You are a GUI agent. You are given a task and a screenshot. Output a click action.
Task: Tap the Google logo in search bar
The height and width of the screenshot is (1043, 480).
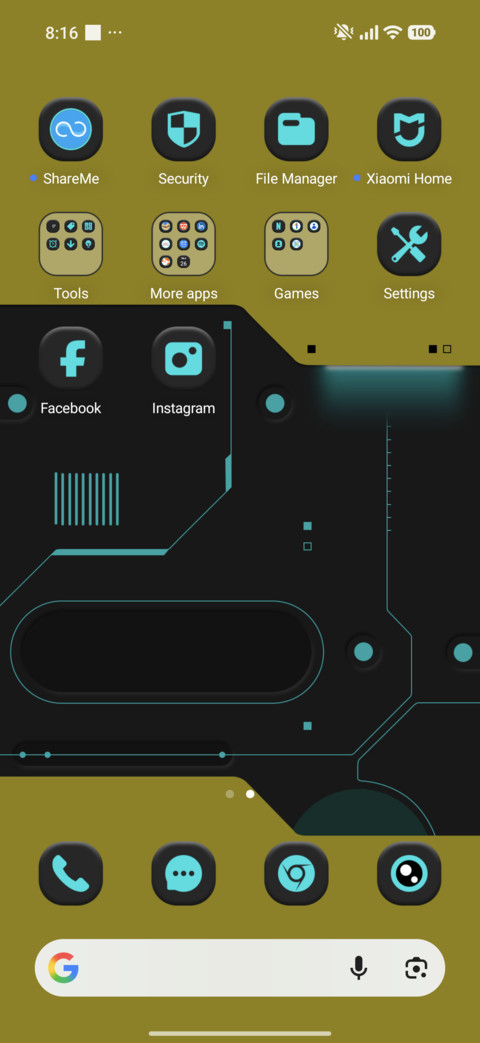tap(63, 968)
